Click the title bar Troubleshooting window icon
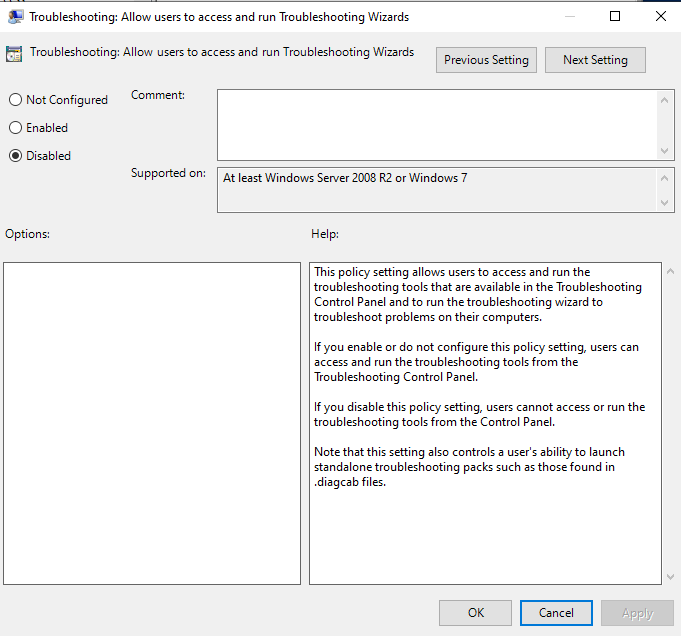 pos(15,17)
